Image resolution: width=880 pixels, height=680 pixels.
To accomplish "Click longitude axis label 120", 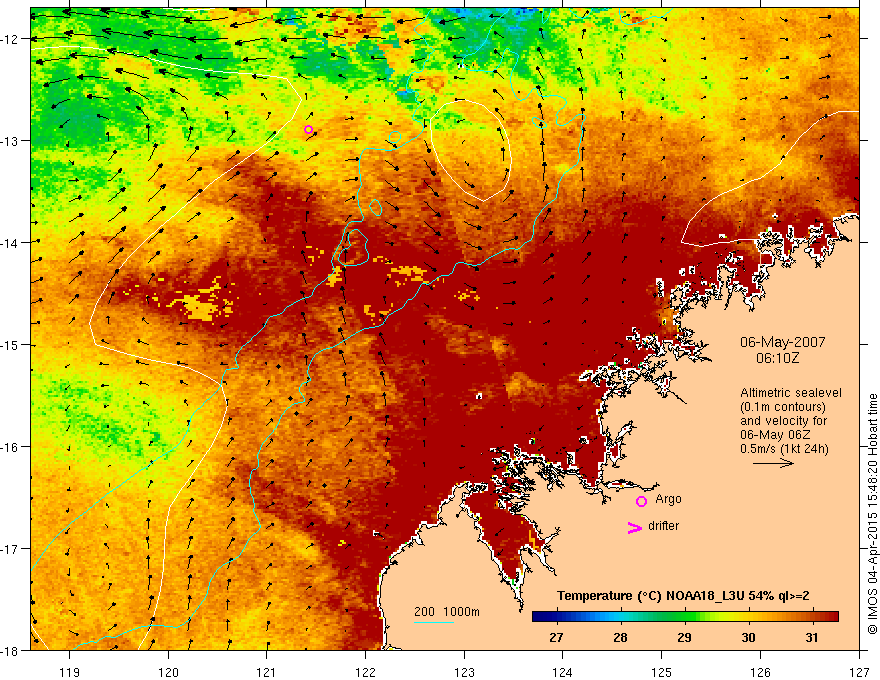I will coord(168,672).
